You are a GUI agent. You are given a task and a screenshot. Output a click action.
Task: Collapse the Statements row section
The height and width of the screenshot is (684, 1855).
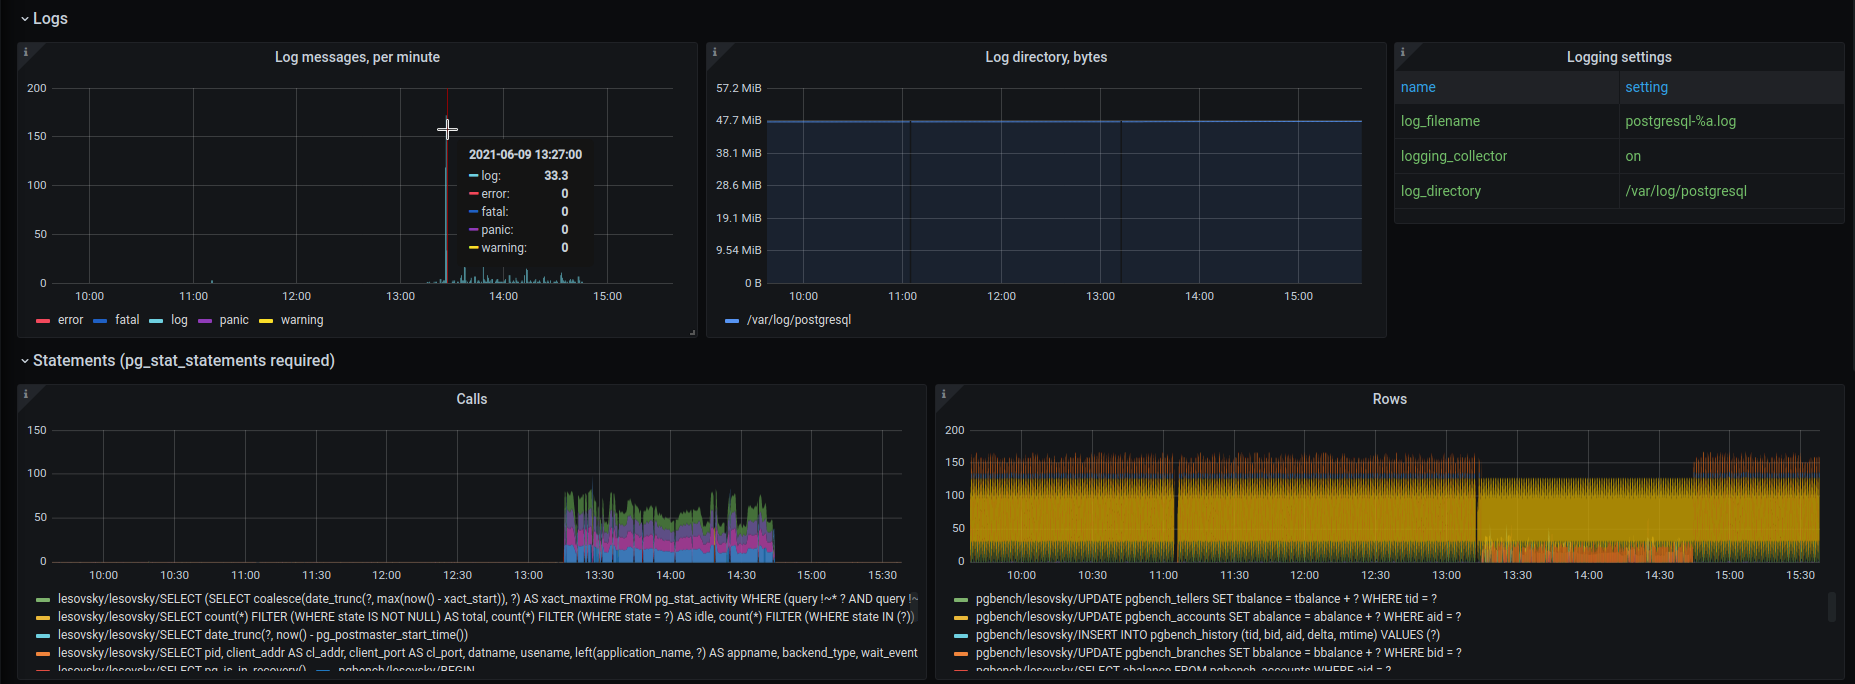click(177, 360)
